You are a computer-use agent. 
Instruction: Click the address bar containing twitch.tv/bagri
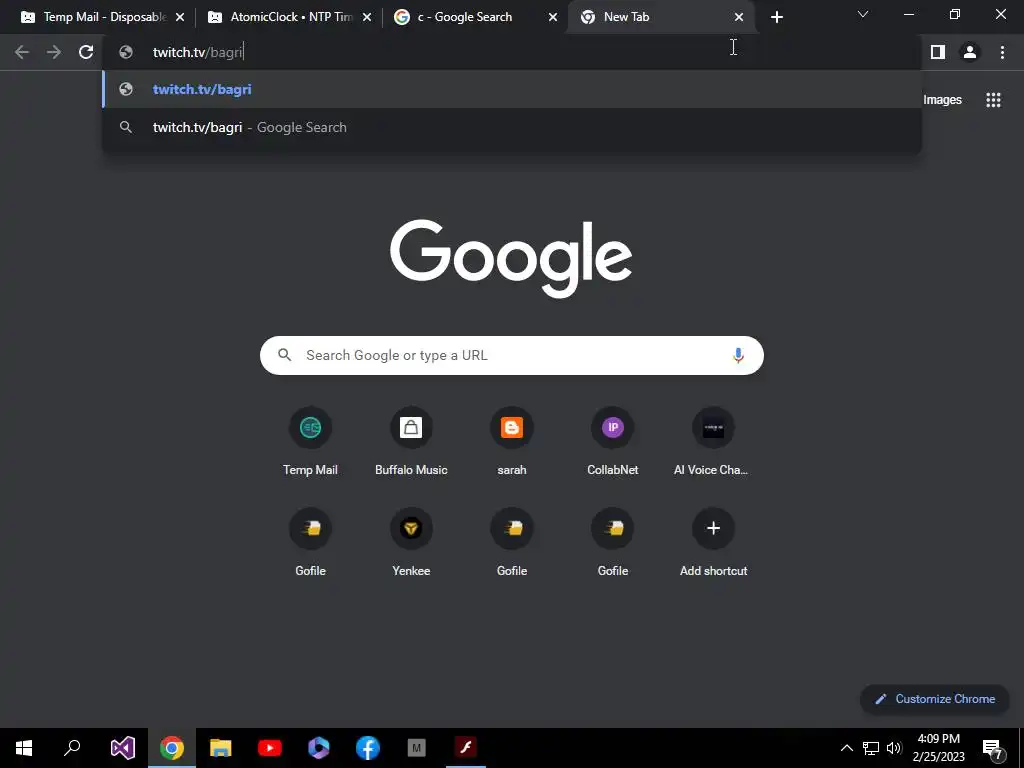coord(511,52)
